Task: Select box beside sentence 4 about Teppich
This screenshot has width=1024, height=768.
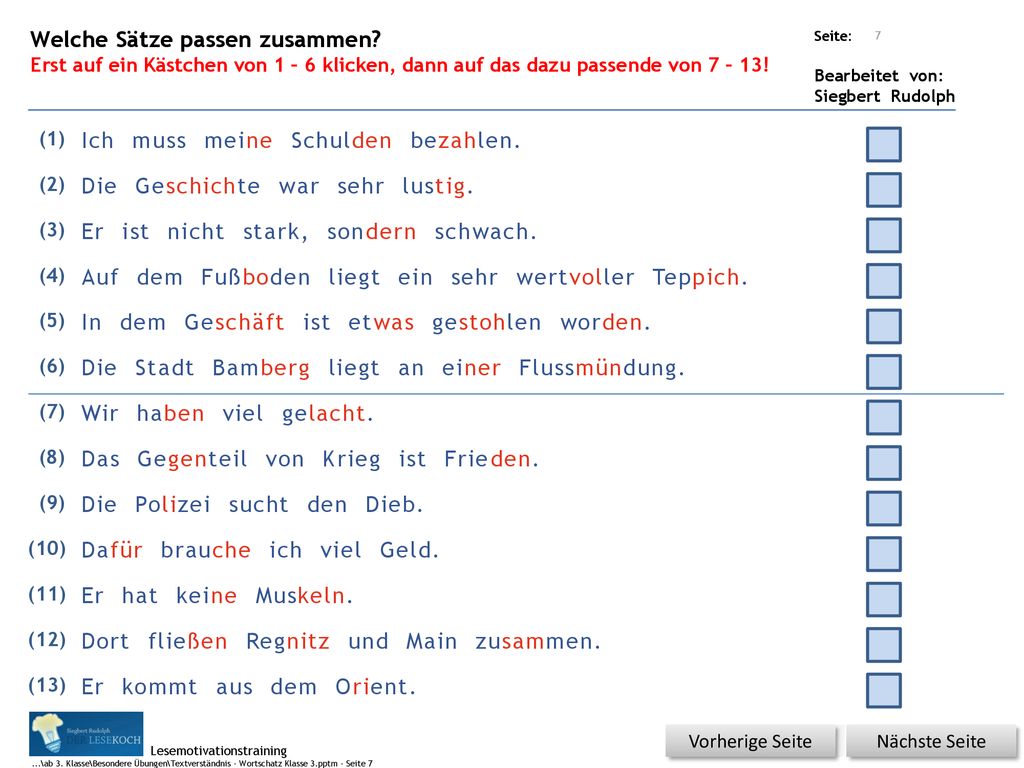Action: 884,281
